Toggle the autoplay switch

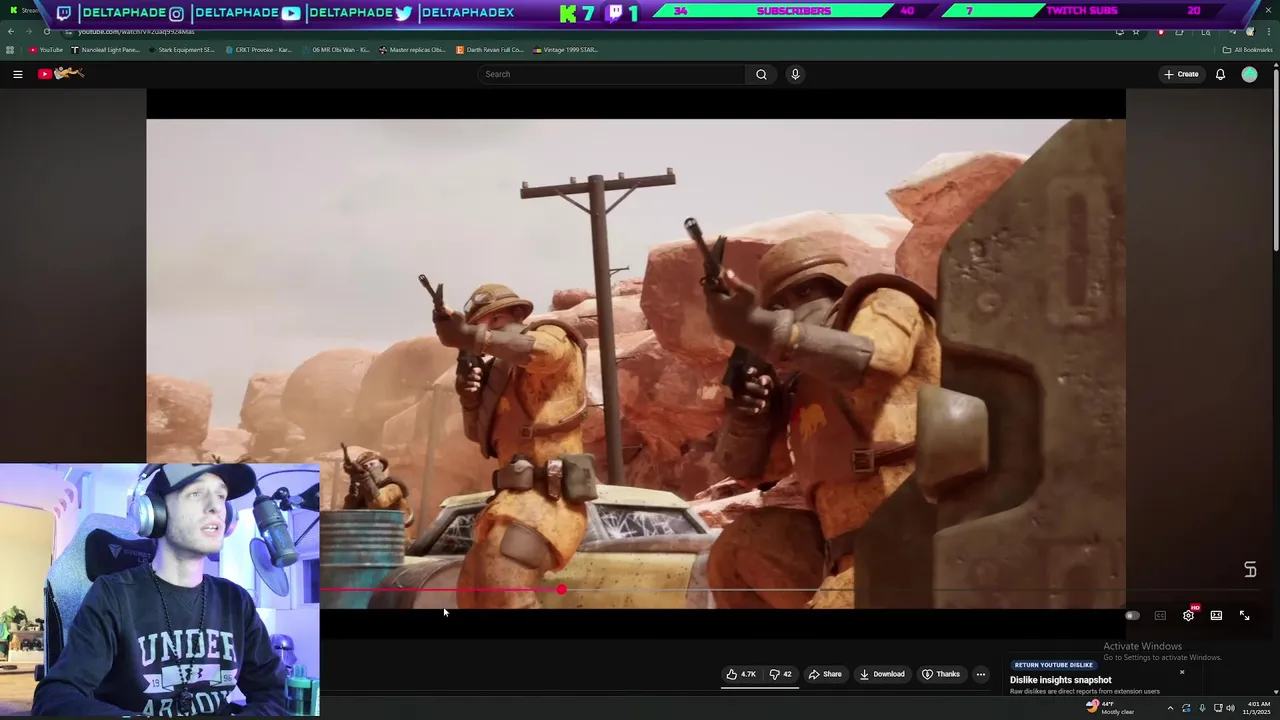point(1132,616)
